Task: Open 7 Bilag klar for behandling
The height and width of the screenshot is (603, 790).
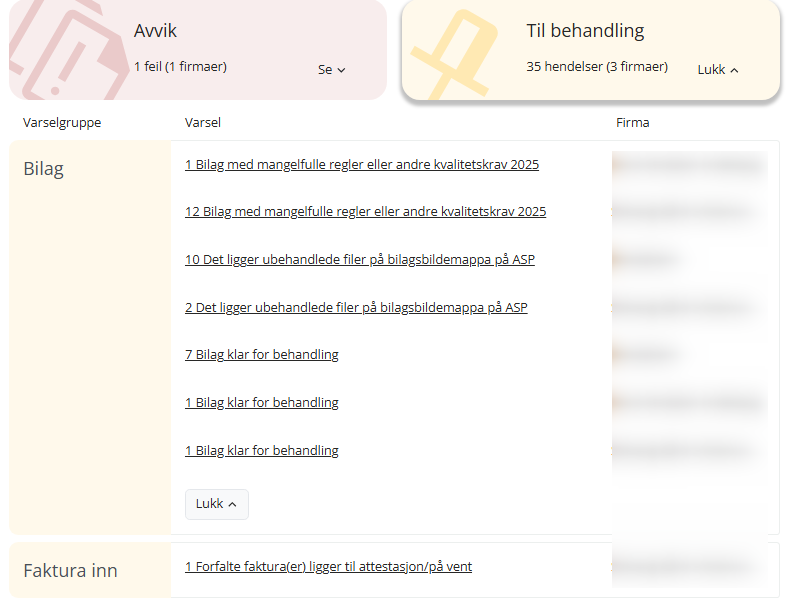Action: [261, 355]
